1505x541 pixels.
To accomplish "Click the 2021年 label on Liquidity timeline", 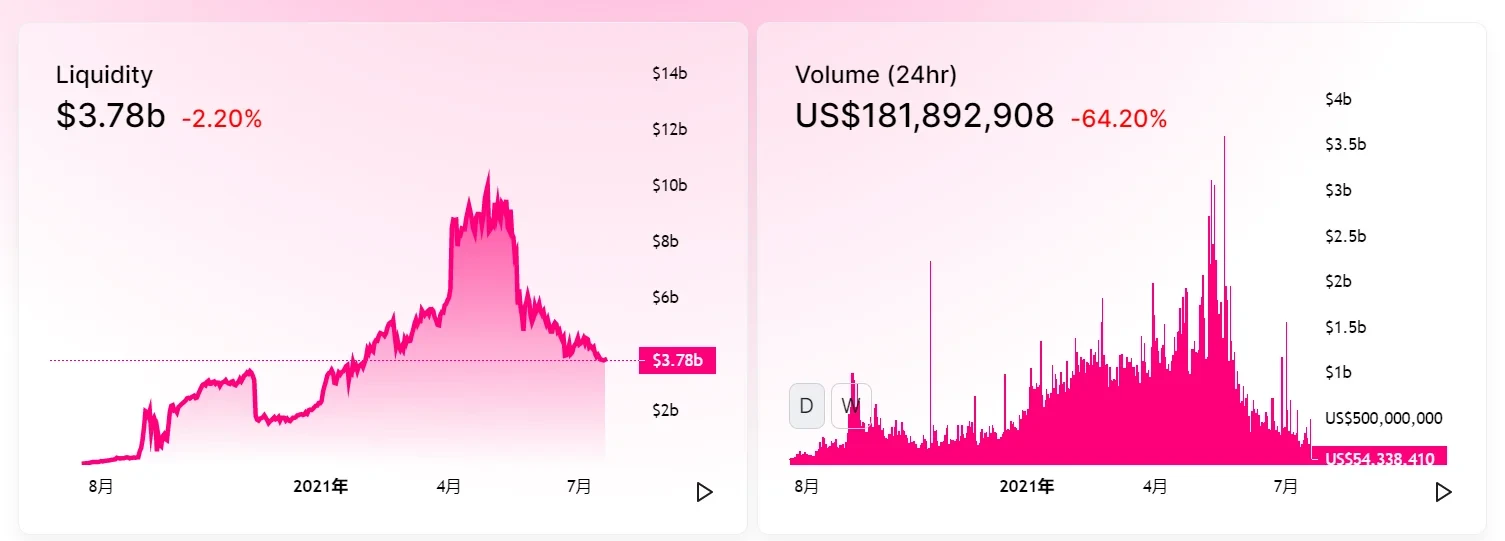I will click(321, 487).
